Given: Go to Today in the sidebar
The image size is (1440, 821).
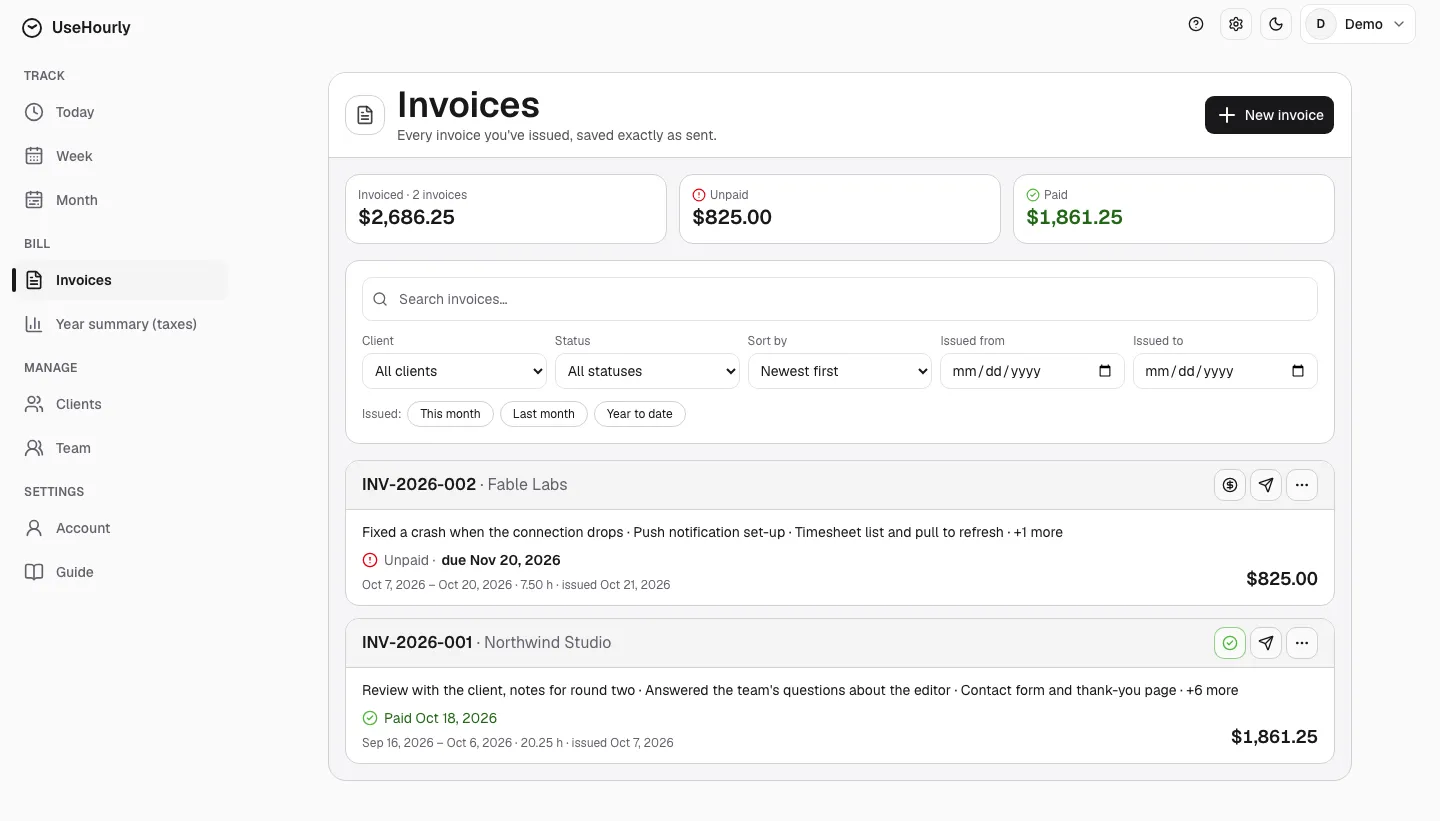Looking at the screenshot, I should 120,112.
